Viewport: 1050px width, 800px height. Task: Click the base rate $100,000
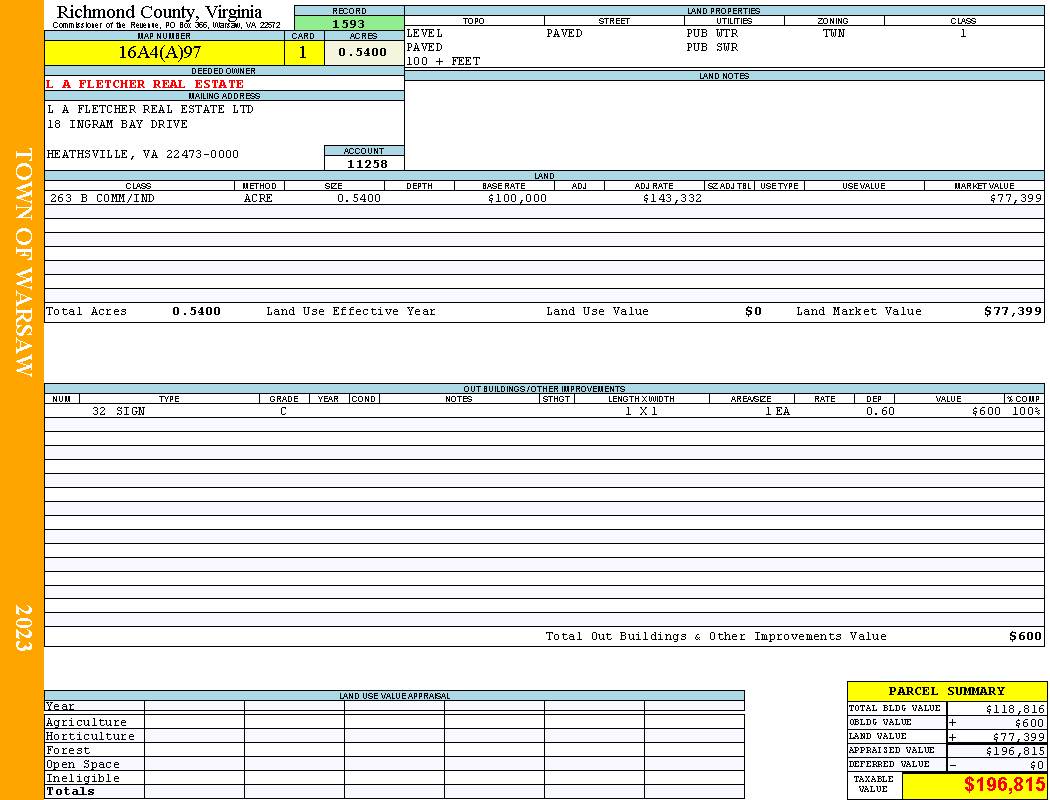517,198
